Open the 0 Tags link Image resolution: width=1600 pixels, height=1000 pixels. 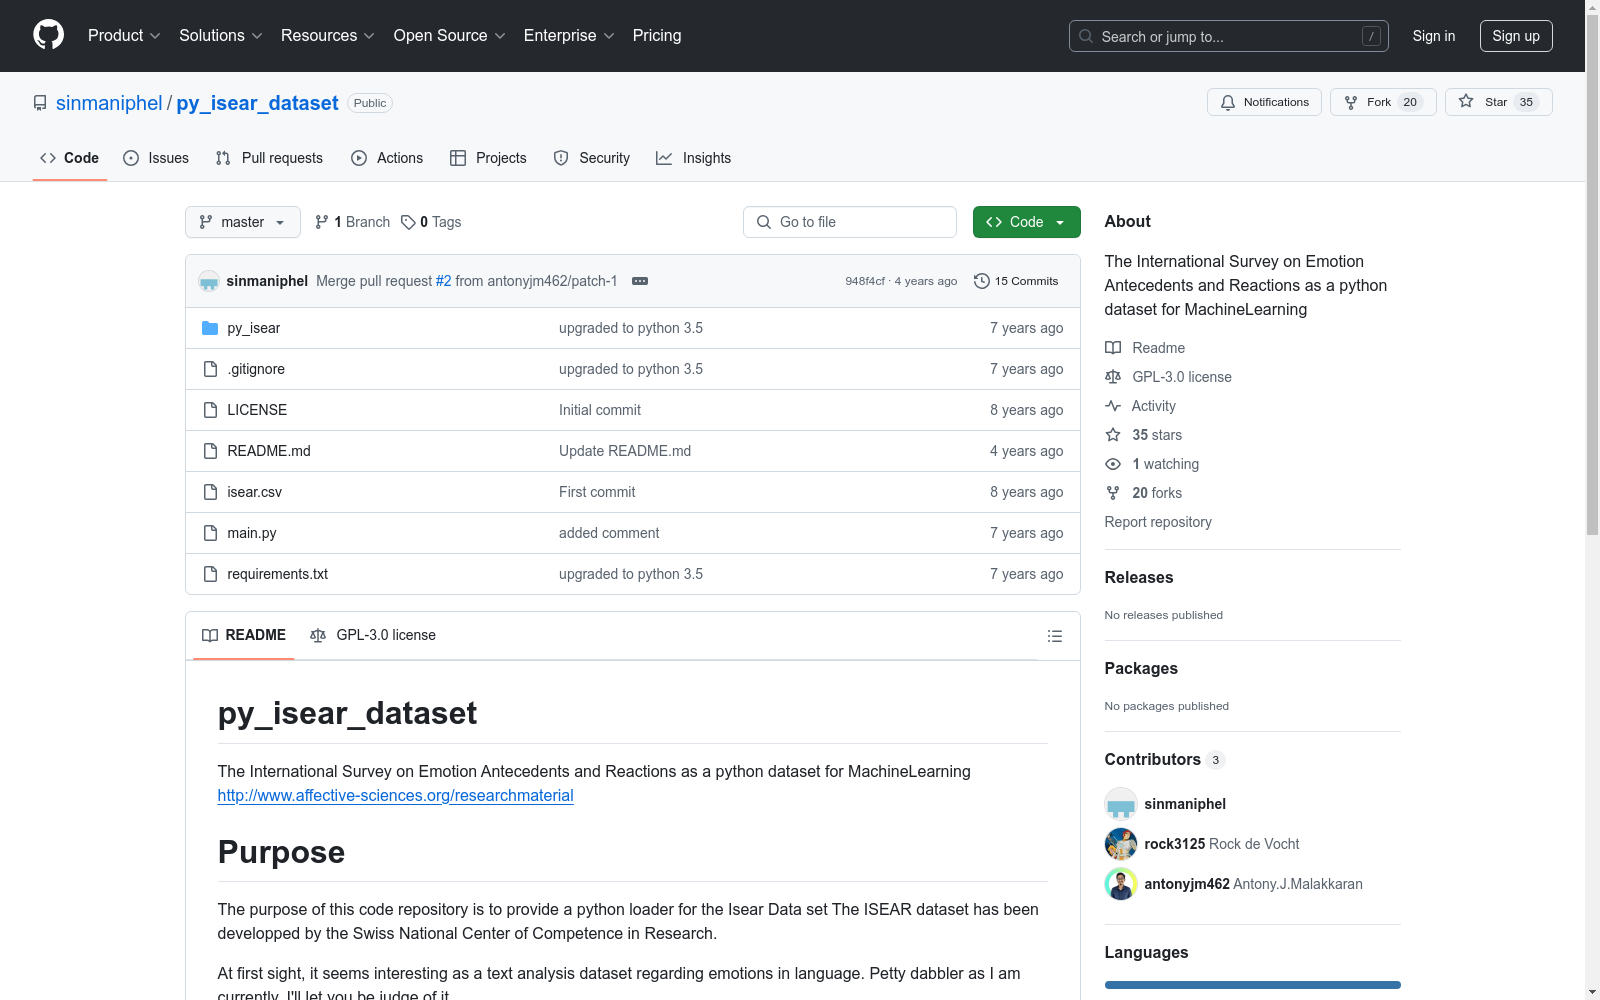(431, 222)
